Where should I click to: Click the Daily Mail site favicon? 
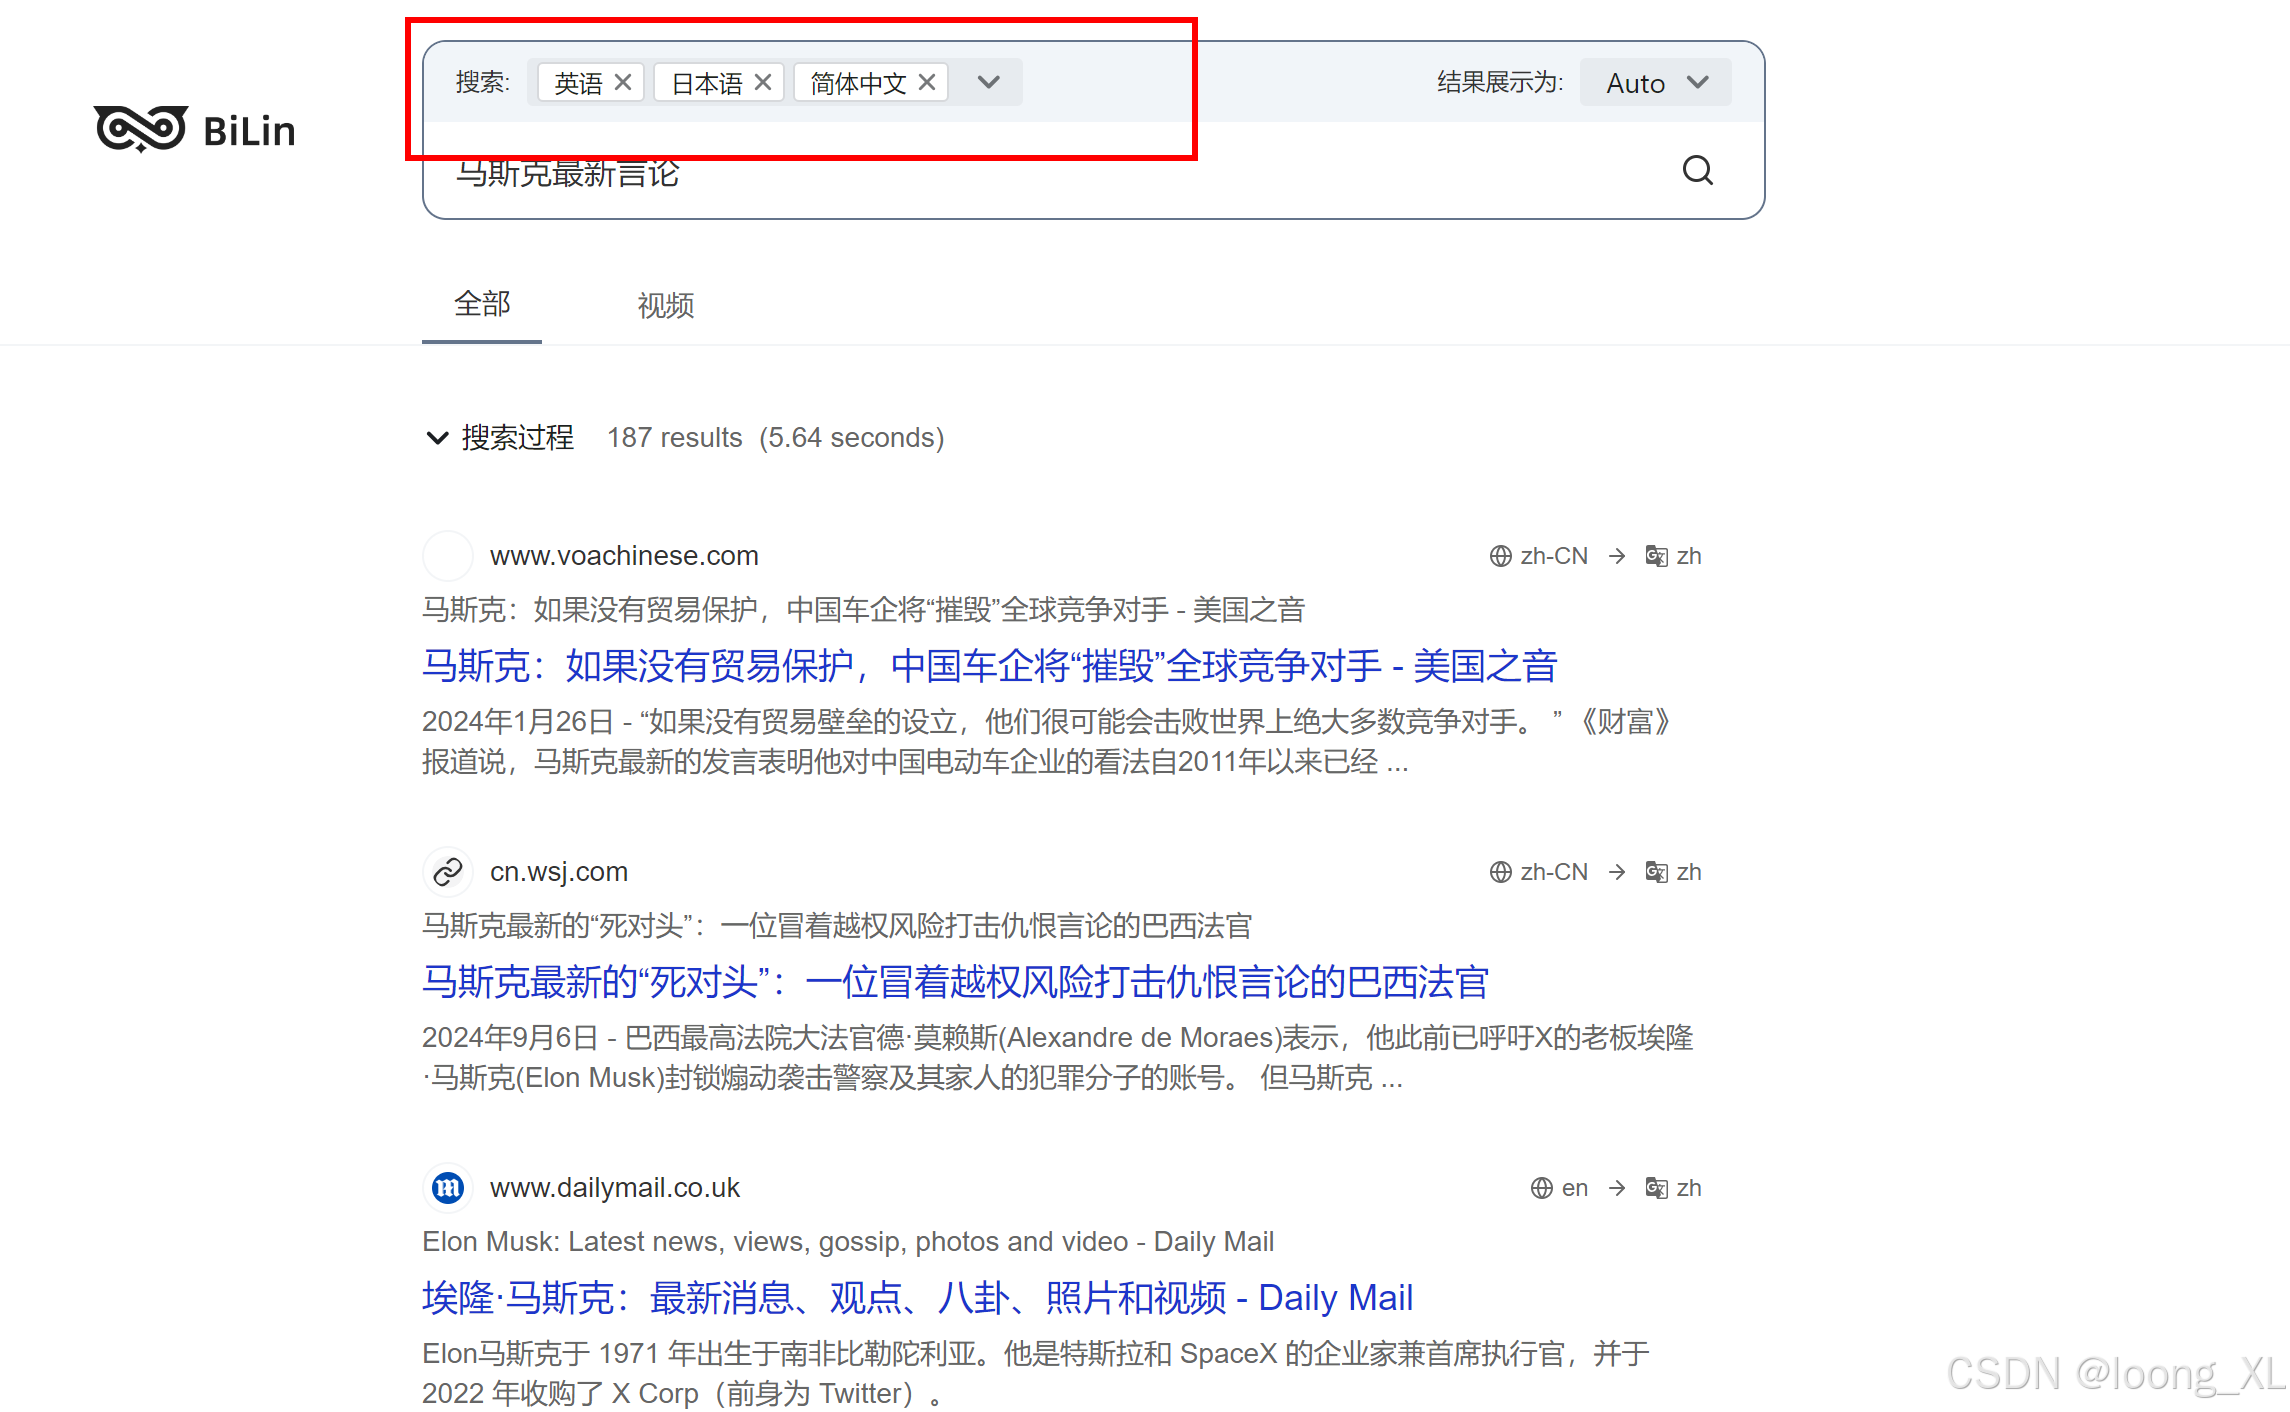[x=447, y=1188]
